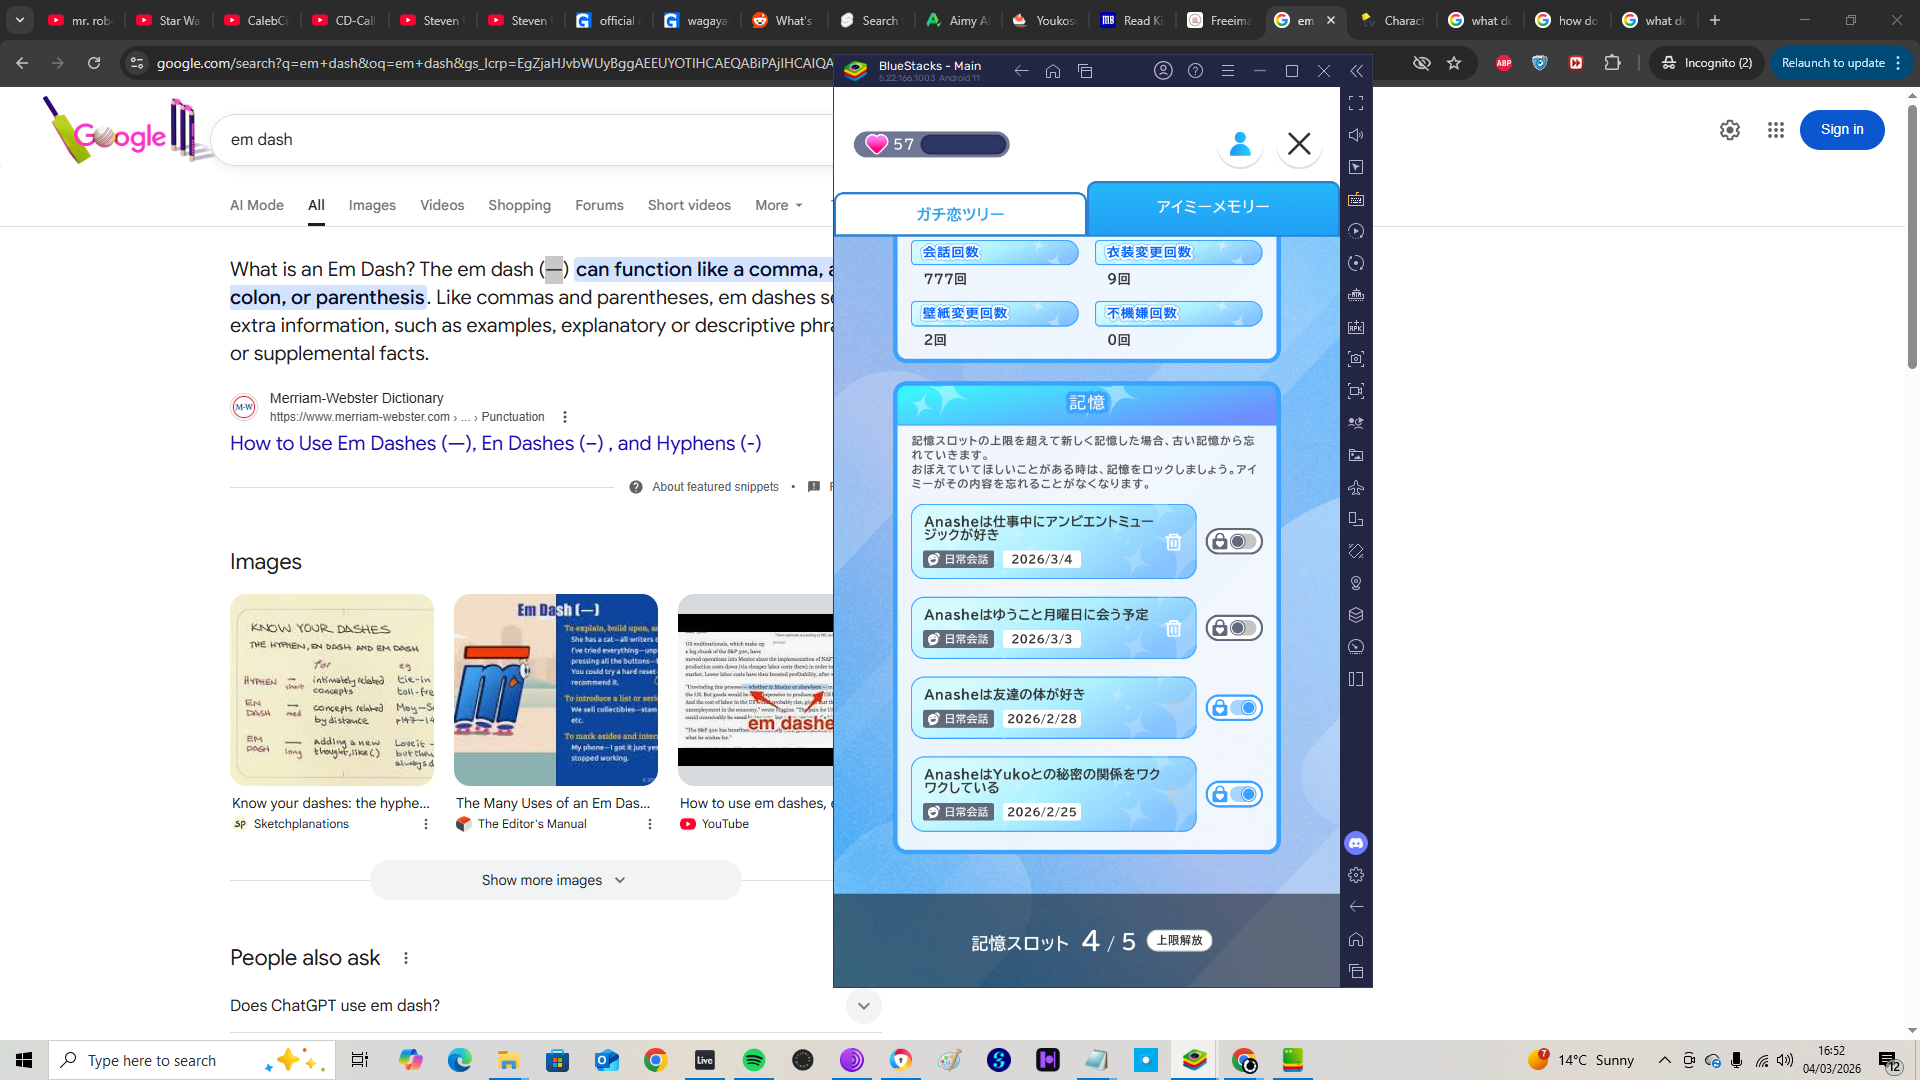Click the Know your dashes image thumbnail
The height and width of the screenshot is (1080, 1920).
coord(332,690)
